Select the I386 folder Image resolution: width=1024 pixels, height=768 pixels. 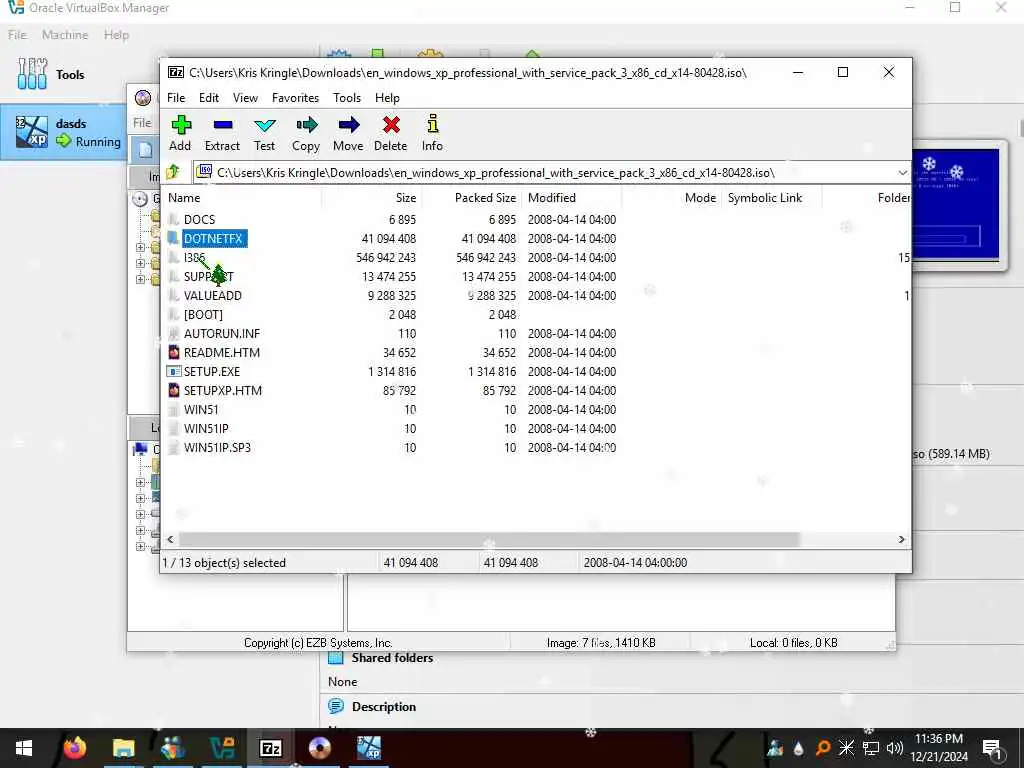pos(194,258)
